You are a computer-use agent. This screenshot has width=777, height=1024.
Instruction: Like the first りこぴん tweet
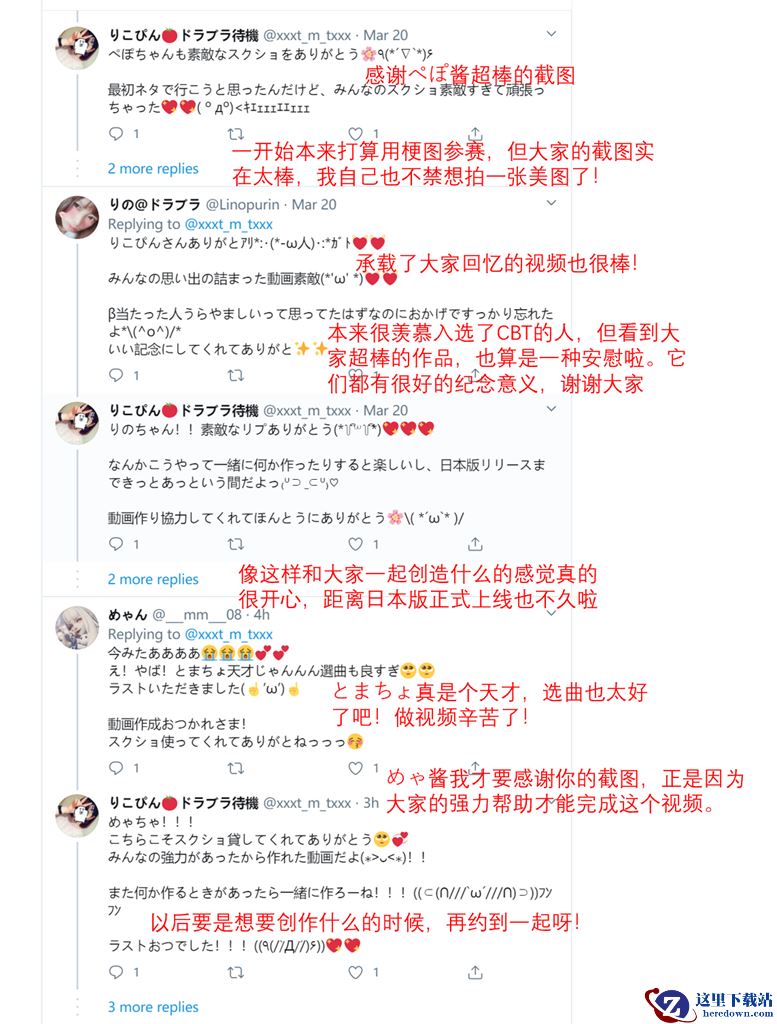(x=355, y=134)
